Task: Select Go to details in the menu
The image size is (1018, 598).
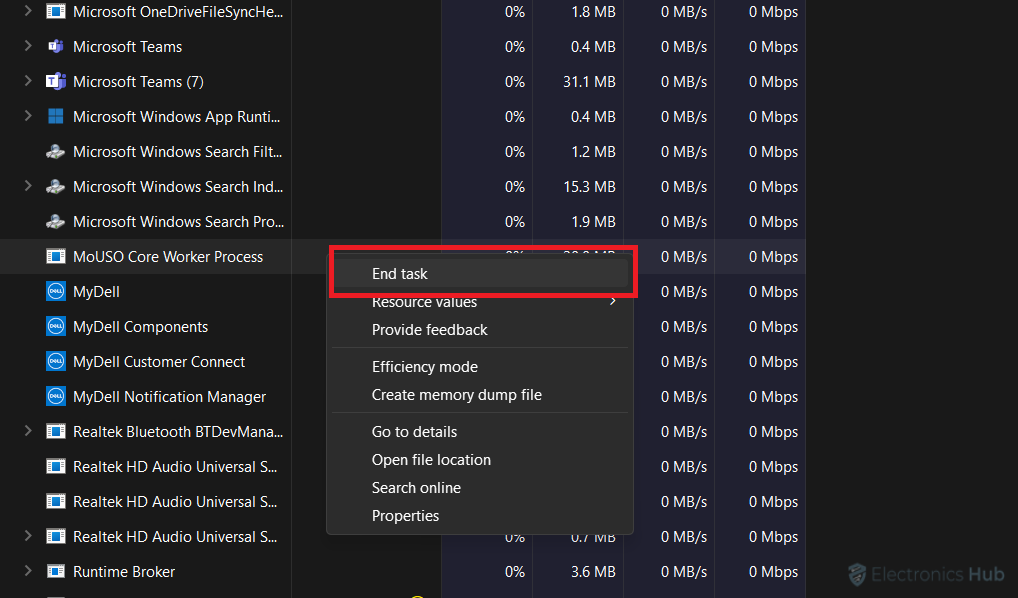Action: pos(480,432)
